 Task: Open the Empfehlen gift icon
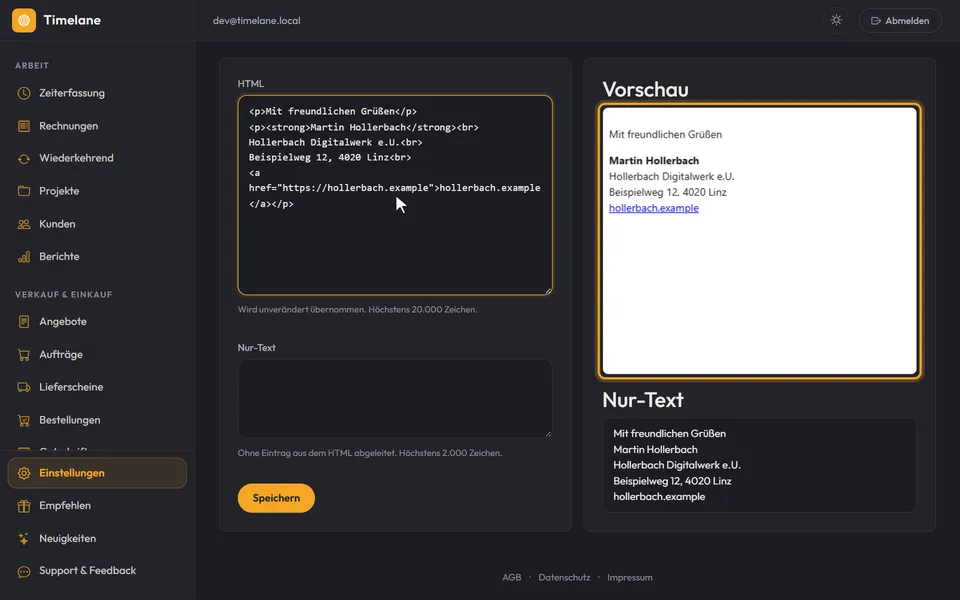click(24, 506)
